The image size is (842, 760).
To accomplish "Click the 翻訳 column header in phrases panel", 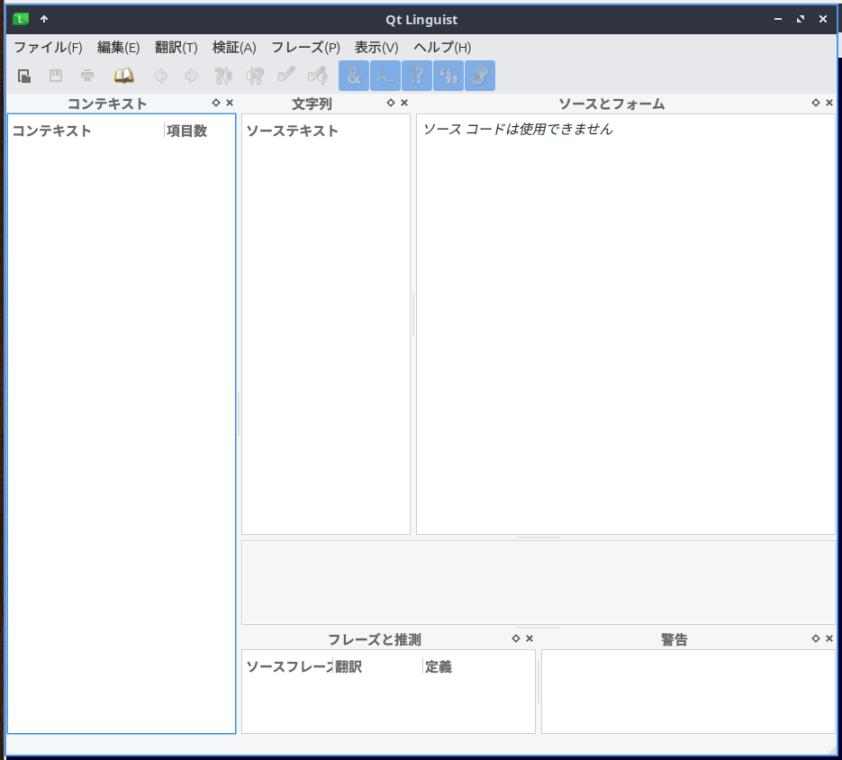I will (378, 667).
